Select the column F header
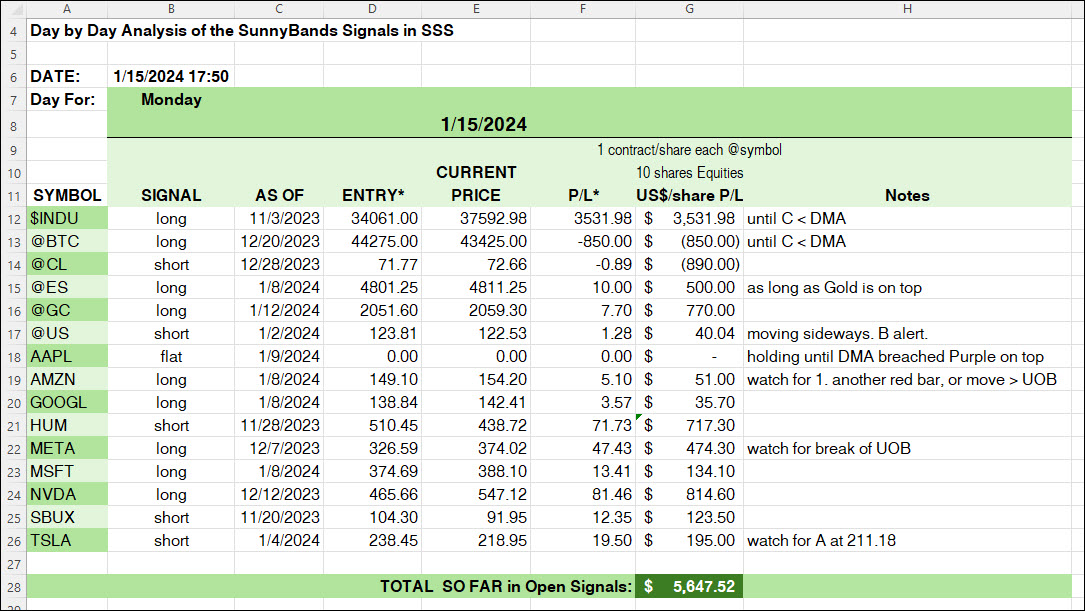Image resolution: width=1085 pixels, height=611 pixels. click(x=583, y=9)
